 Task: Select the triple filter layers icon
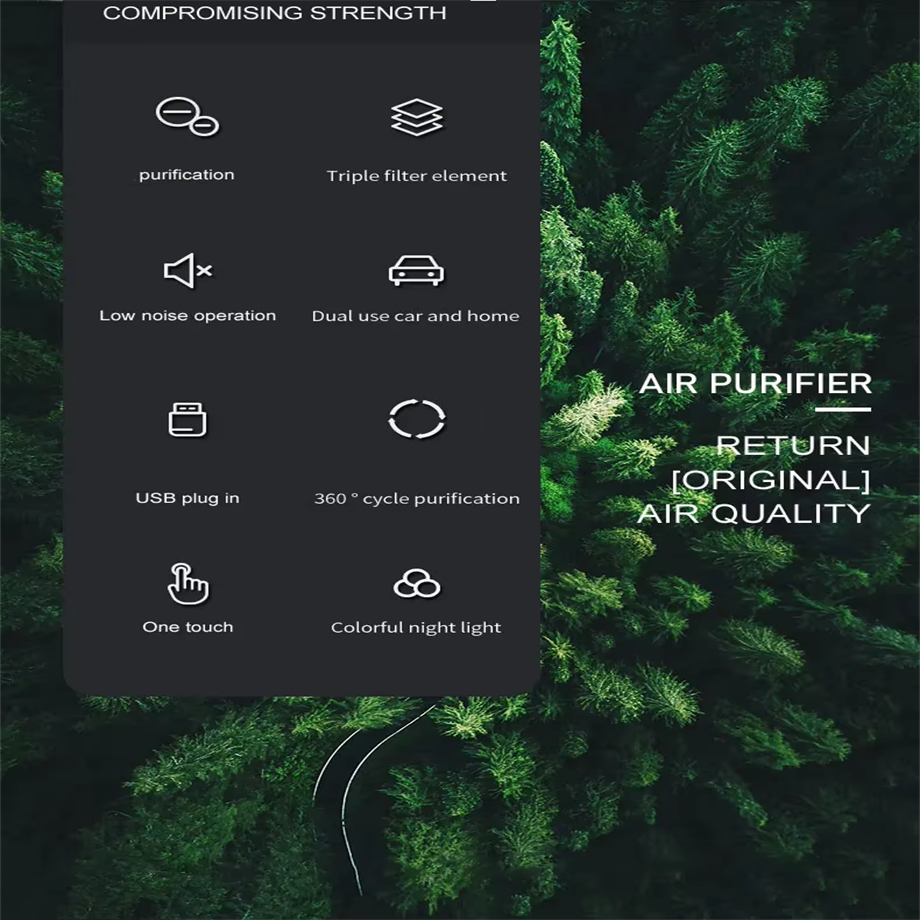pyautogui.click(x=417, y=117)
